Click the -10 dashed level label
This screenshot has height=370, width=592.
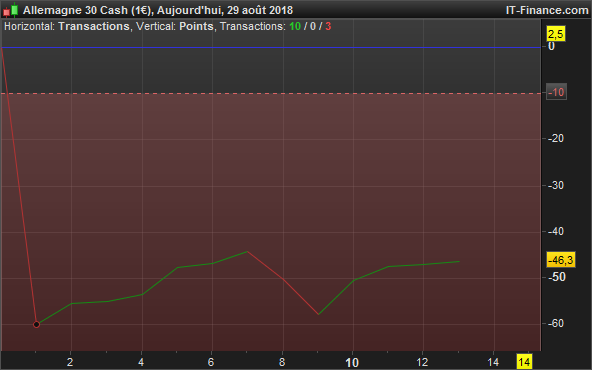pyautogui.click(x=556, y=92)
